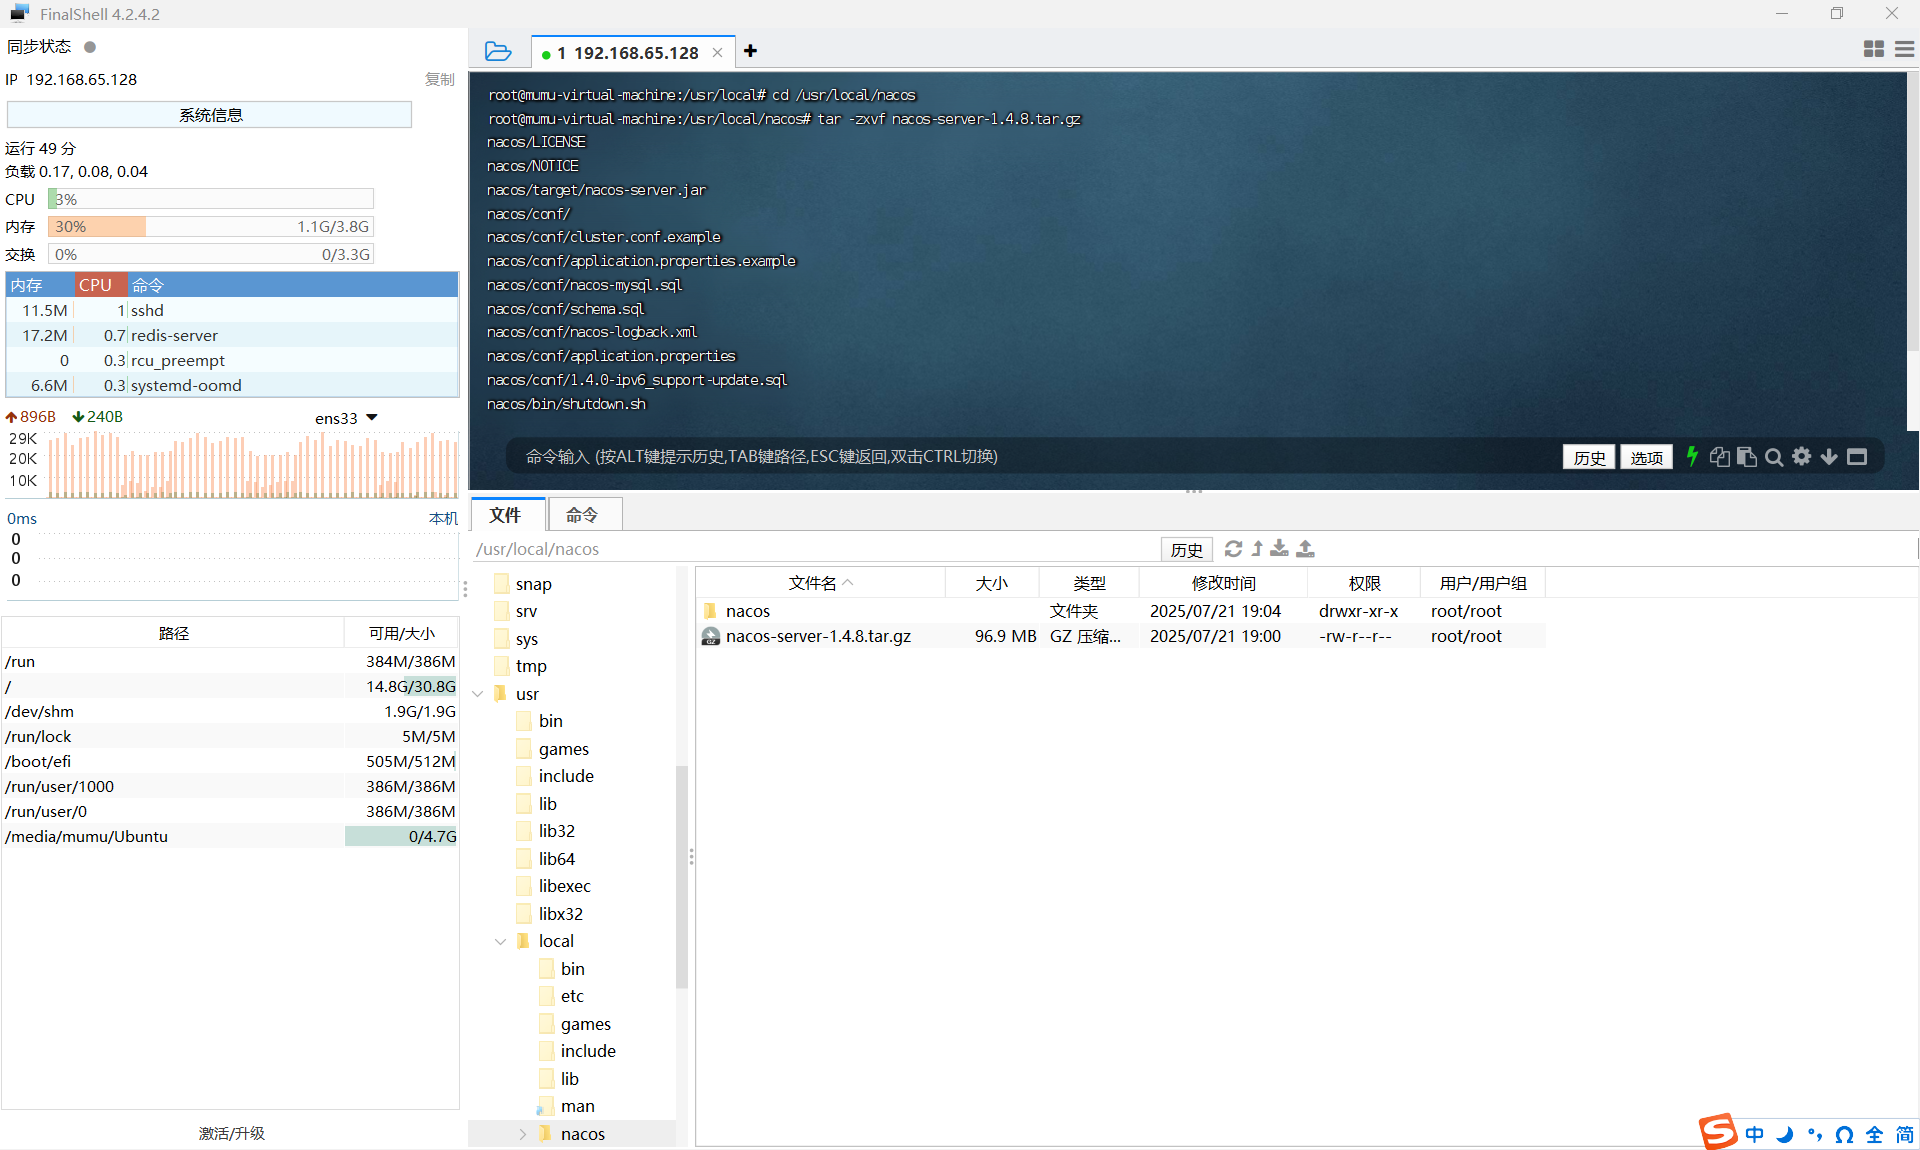Click the 系统信息 button
The height and width of the screenshot is (1150, 1920).
[x=210, y=115]
